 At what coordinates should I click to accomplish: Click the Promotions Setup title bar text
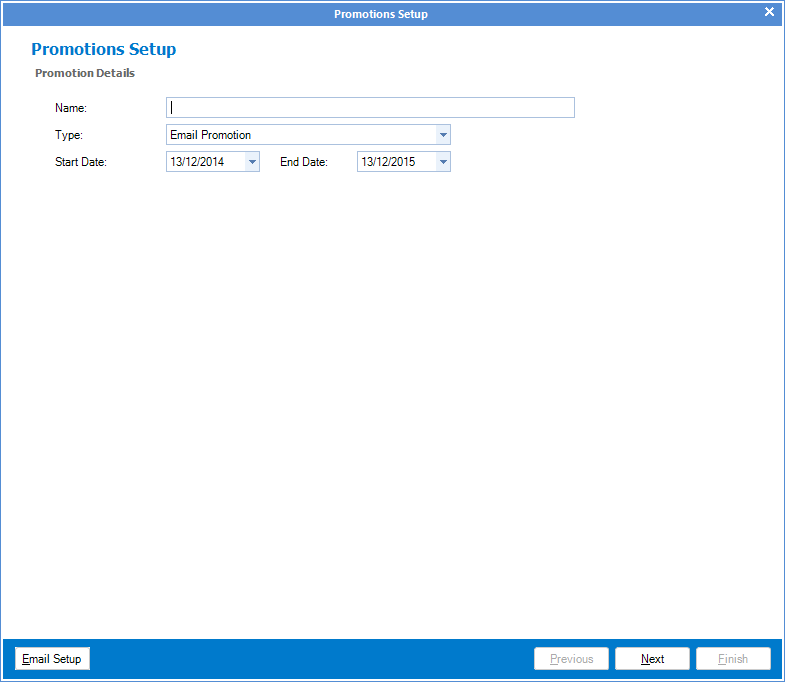pyautogui.click(x=380, y=14)
